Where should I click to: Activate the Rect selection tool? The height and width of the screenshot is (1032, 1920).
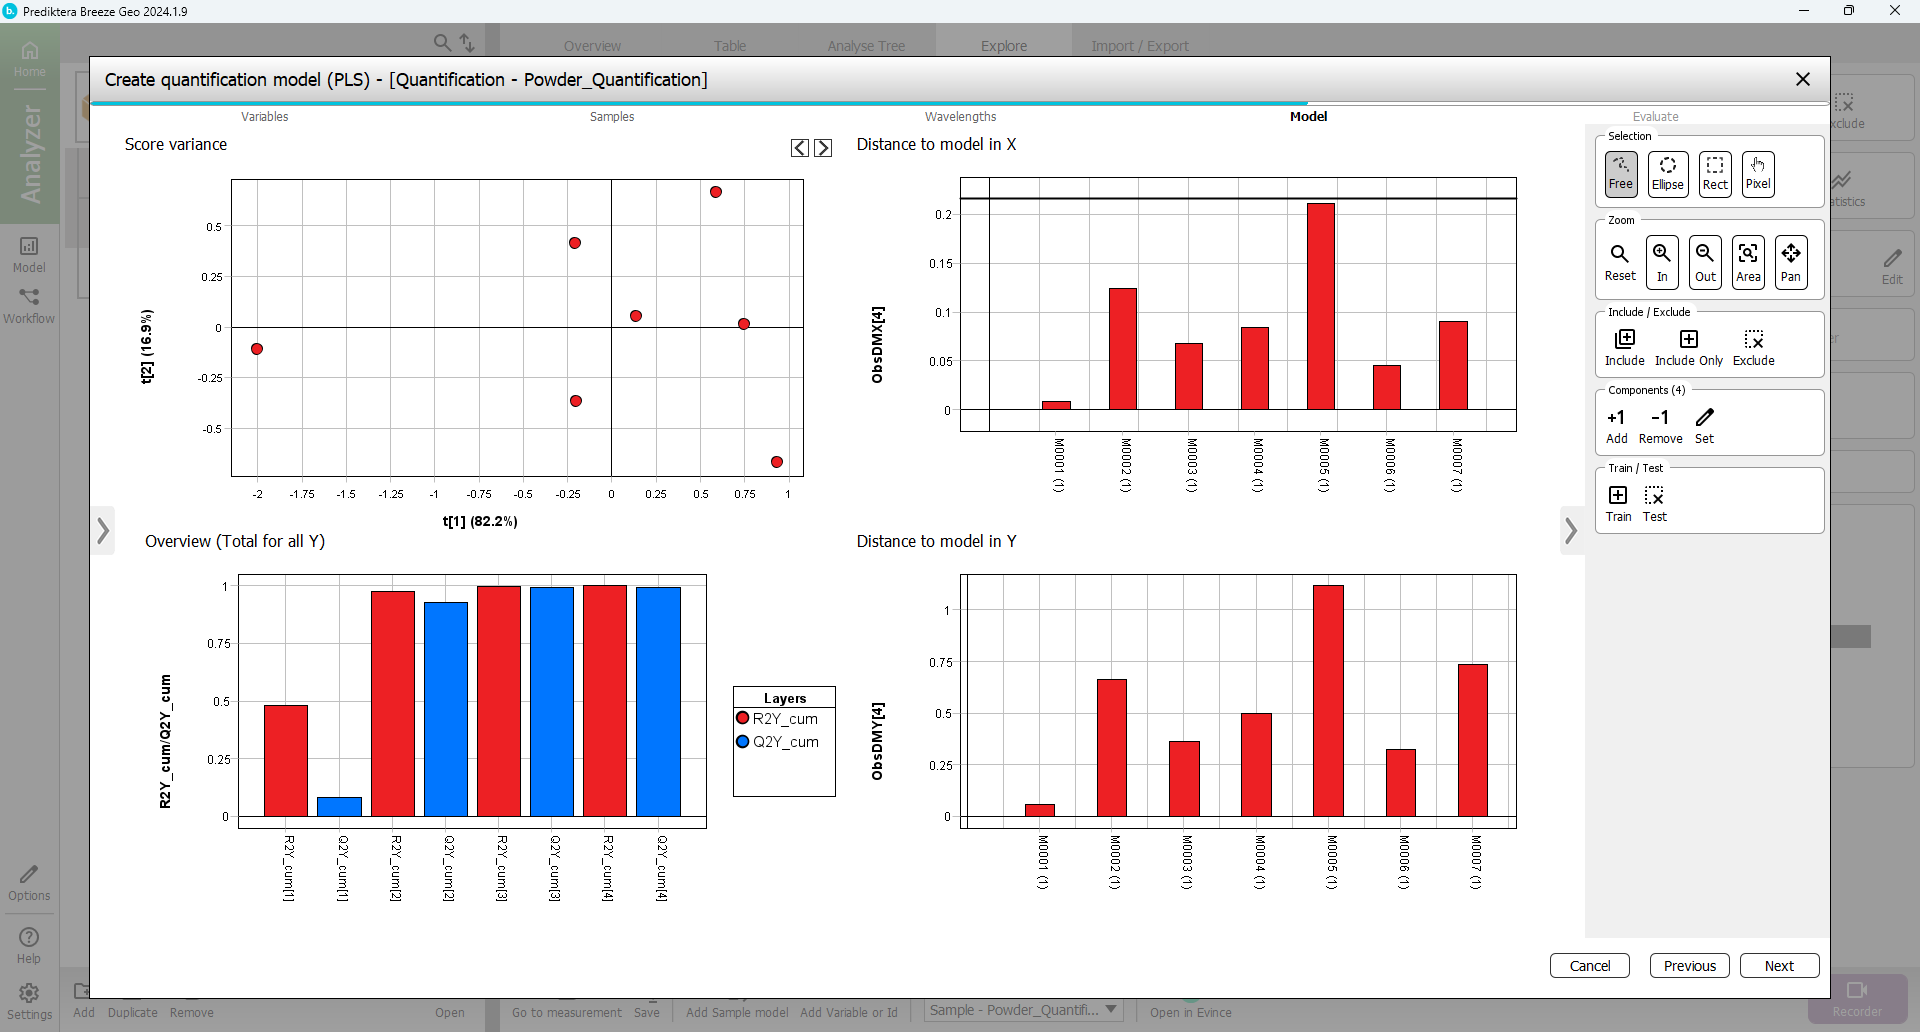pyautogui.click(x=1714, y=174)
